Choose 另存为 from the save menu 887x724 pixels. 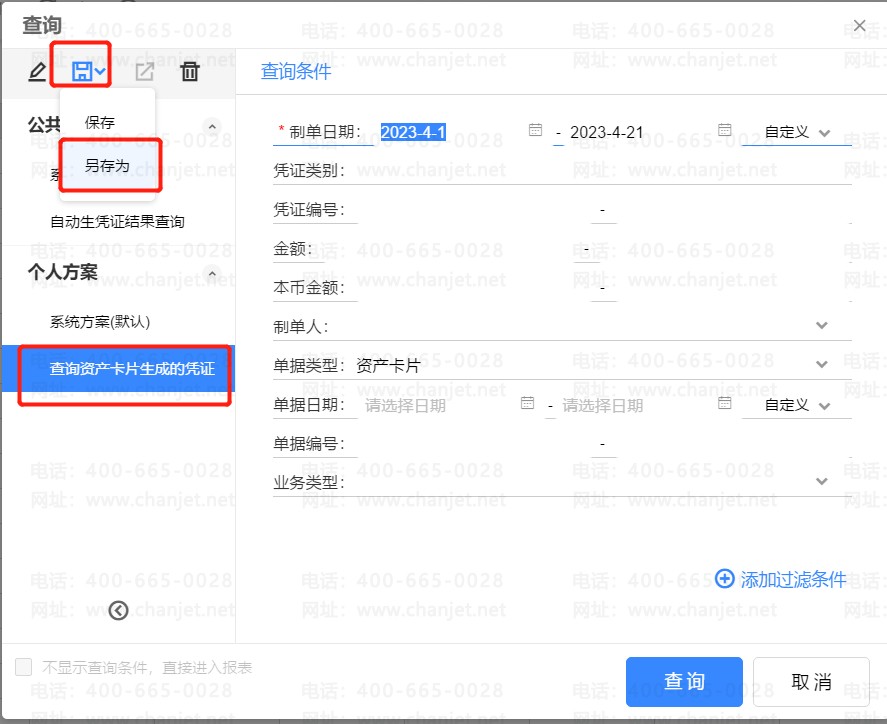107,165
